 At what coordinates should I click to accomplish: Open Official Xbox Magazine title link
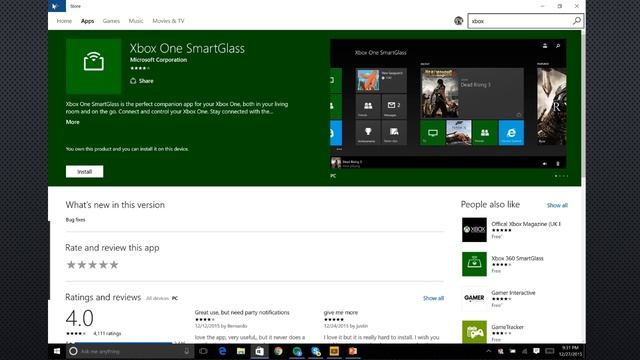click(526, 224)
